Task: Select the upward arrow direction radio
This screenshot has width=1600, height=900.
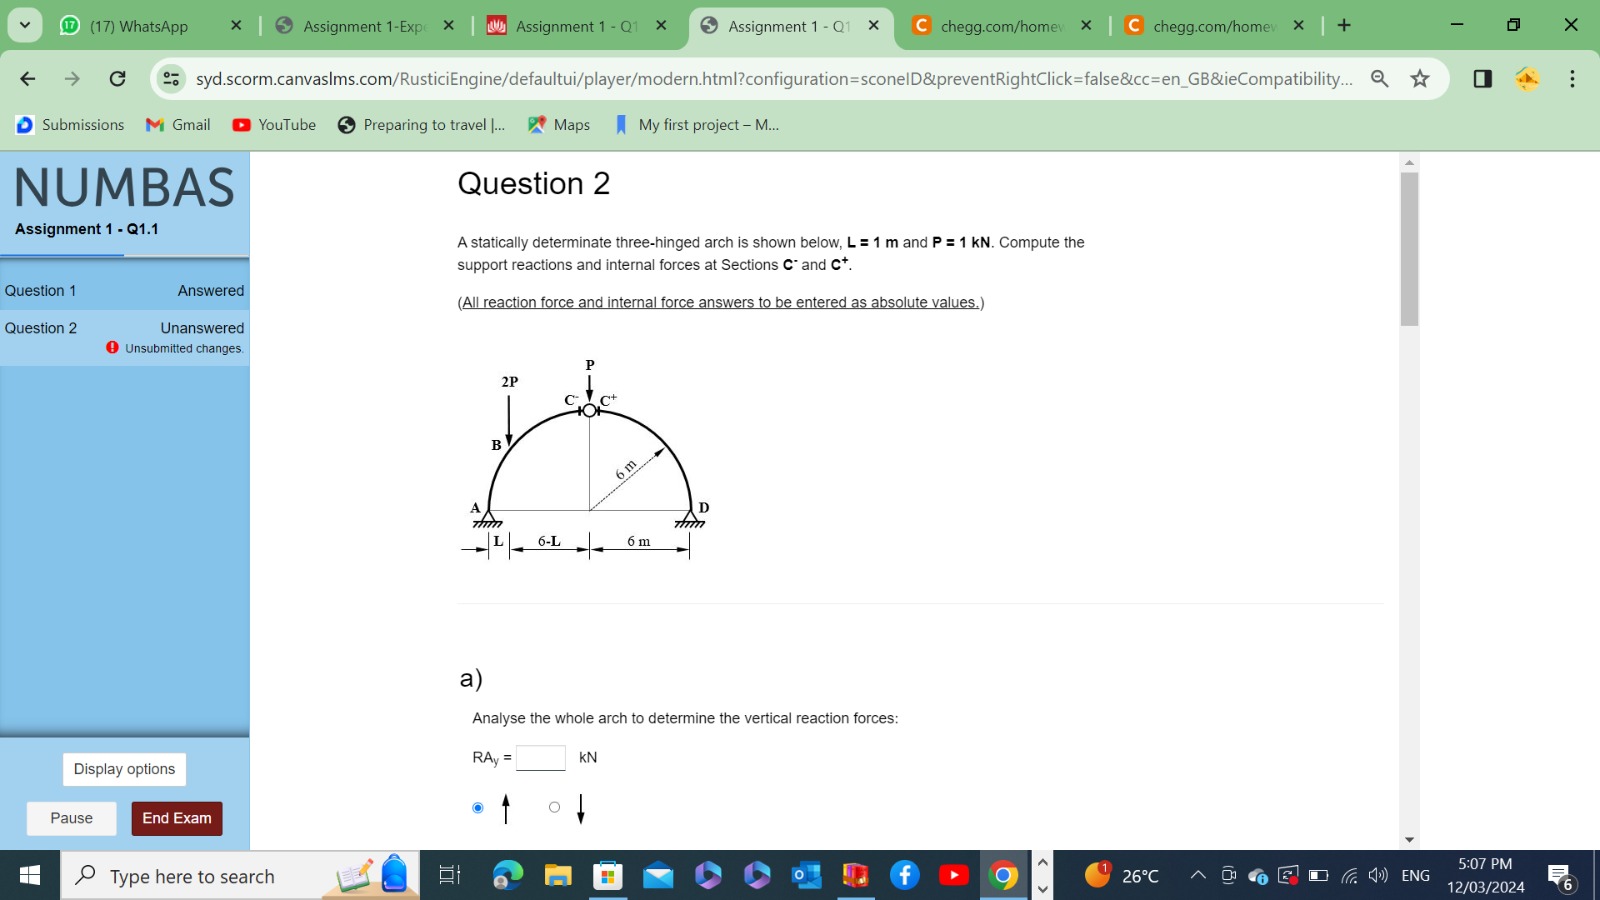Action: click(478, 808)
